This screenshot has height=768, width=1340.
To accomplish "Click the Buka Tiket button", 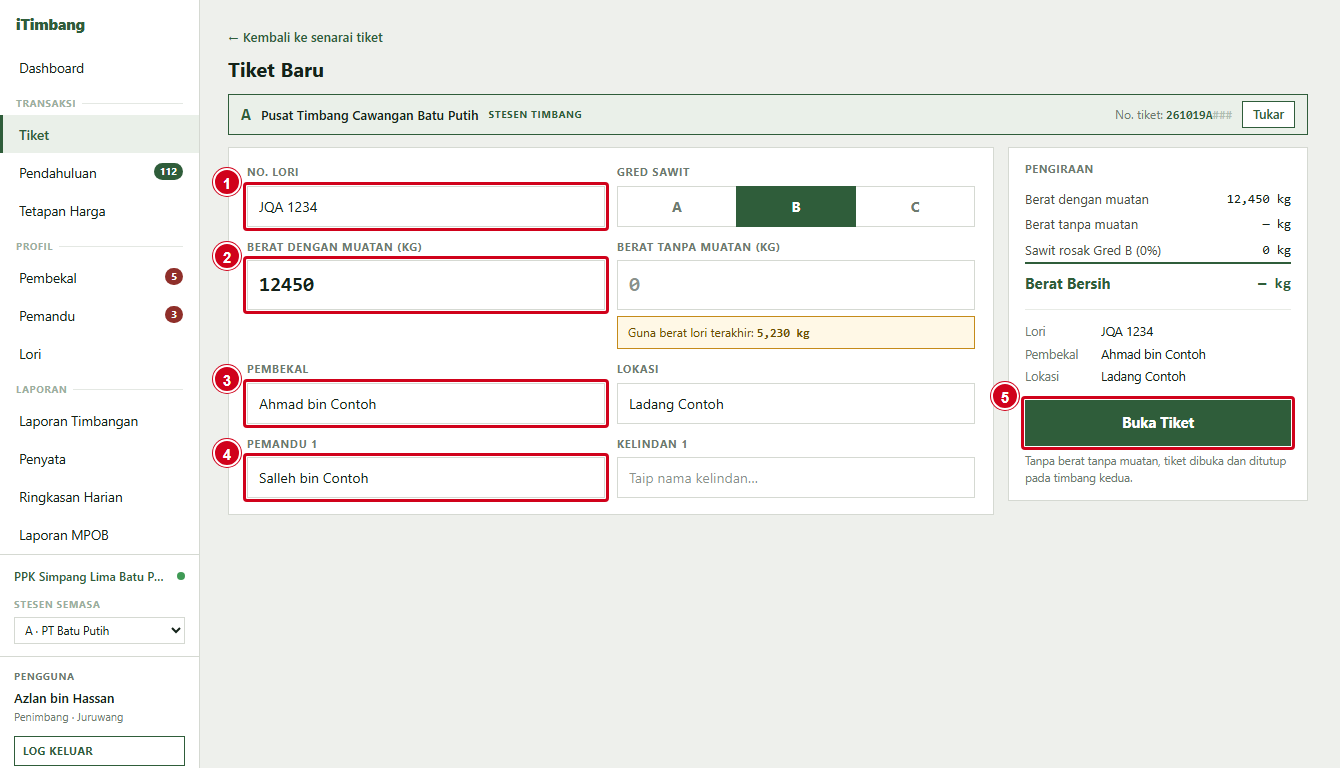I will point(1158,423).
